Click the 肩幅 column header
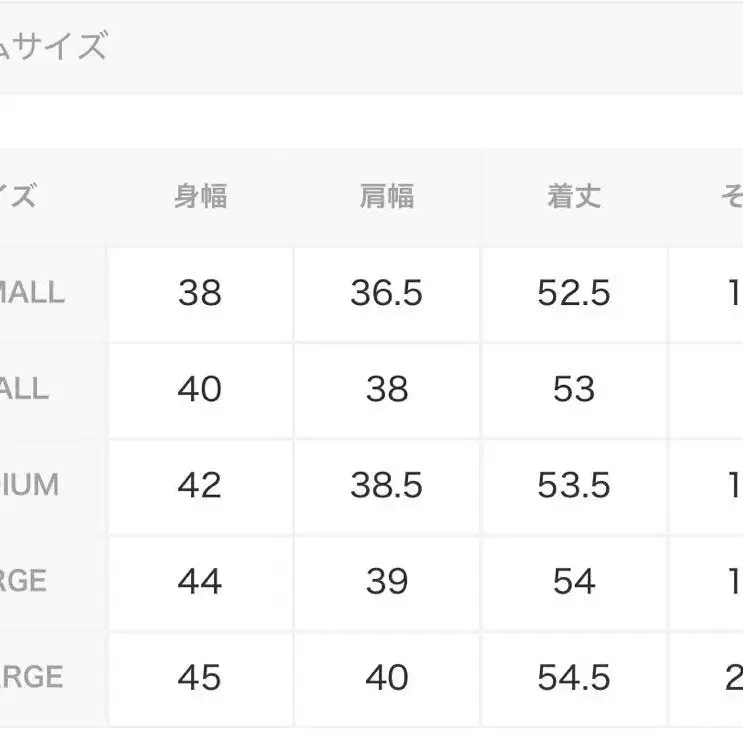The height and width of the screenshot is (743, 743). pyautogui.click(x=387, y=197)
